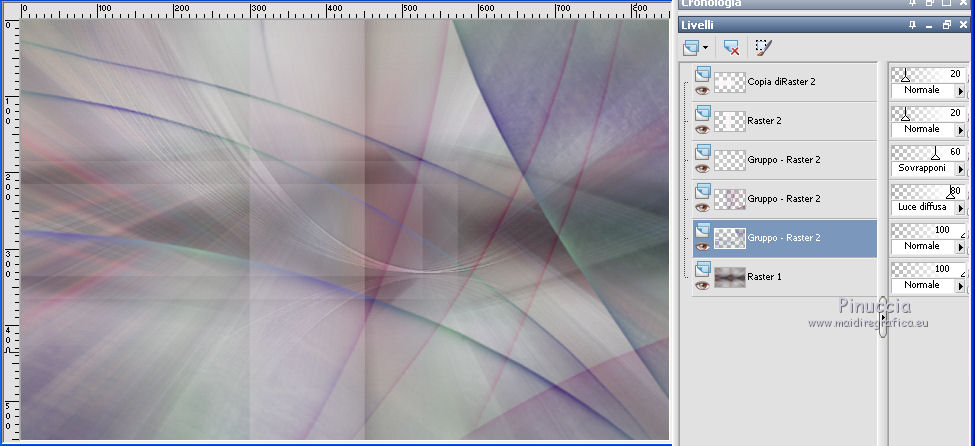This screenshot has height=446, width=975.
Task: Click the layer type icon of Copia diRaster 2
Action: tap(703, 74)
